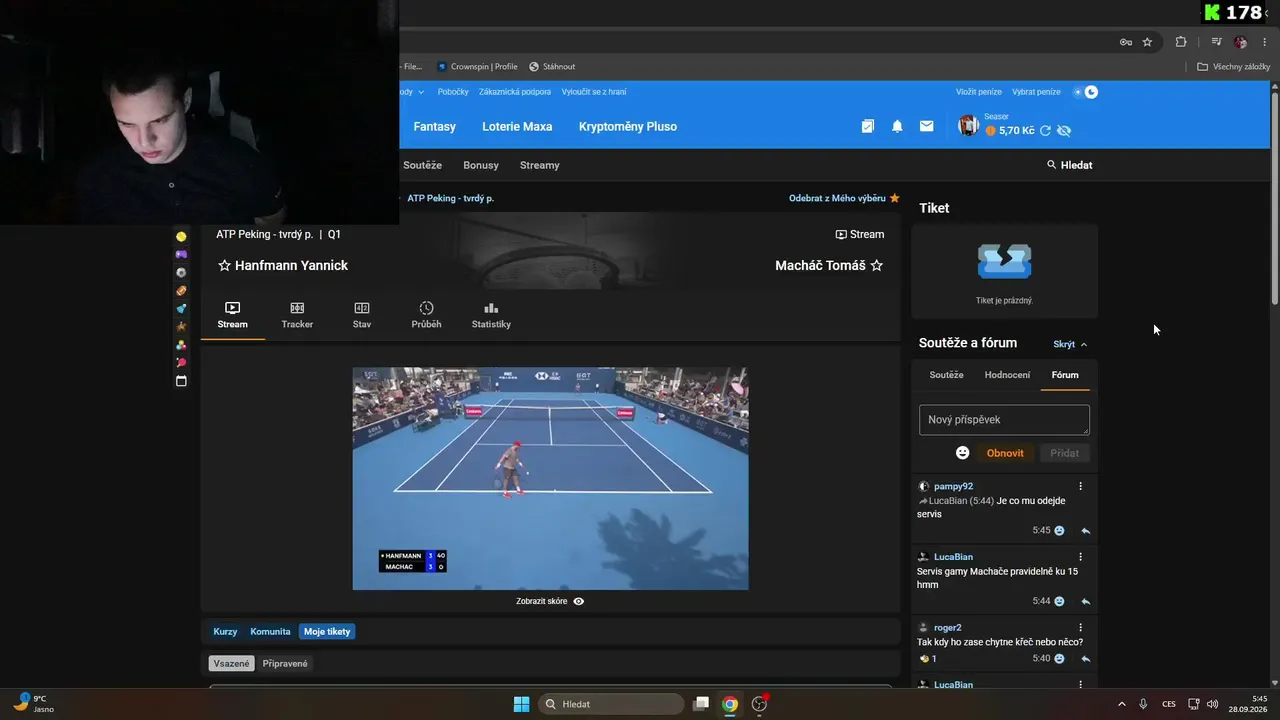Viewport: 1280px width, 720px height.
Task: Select the soccer ball icon in sidebar
Action: coord(181,273)
